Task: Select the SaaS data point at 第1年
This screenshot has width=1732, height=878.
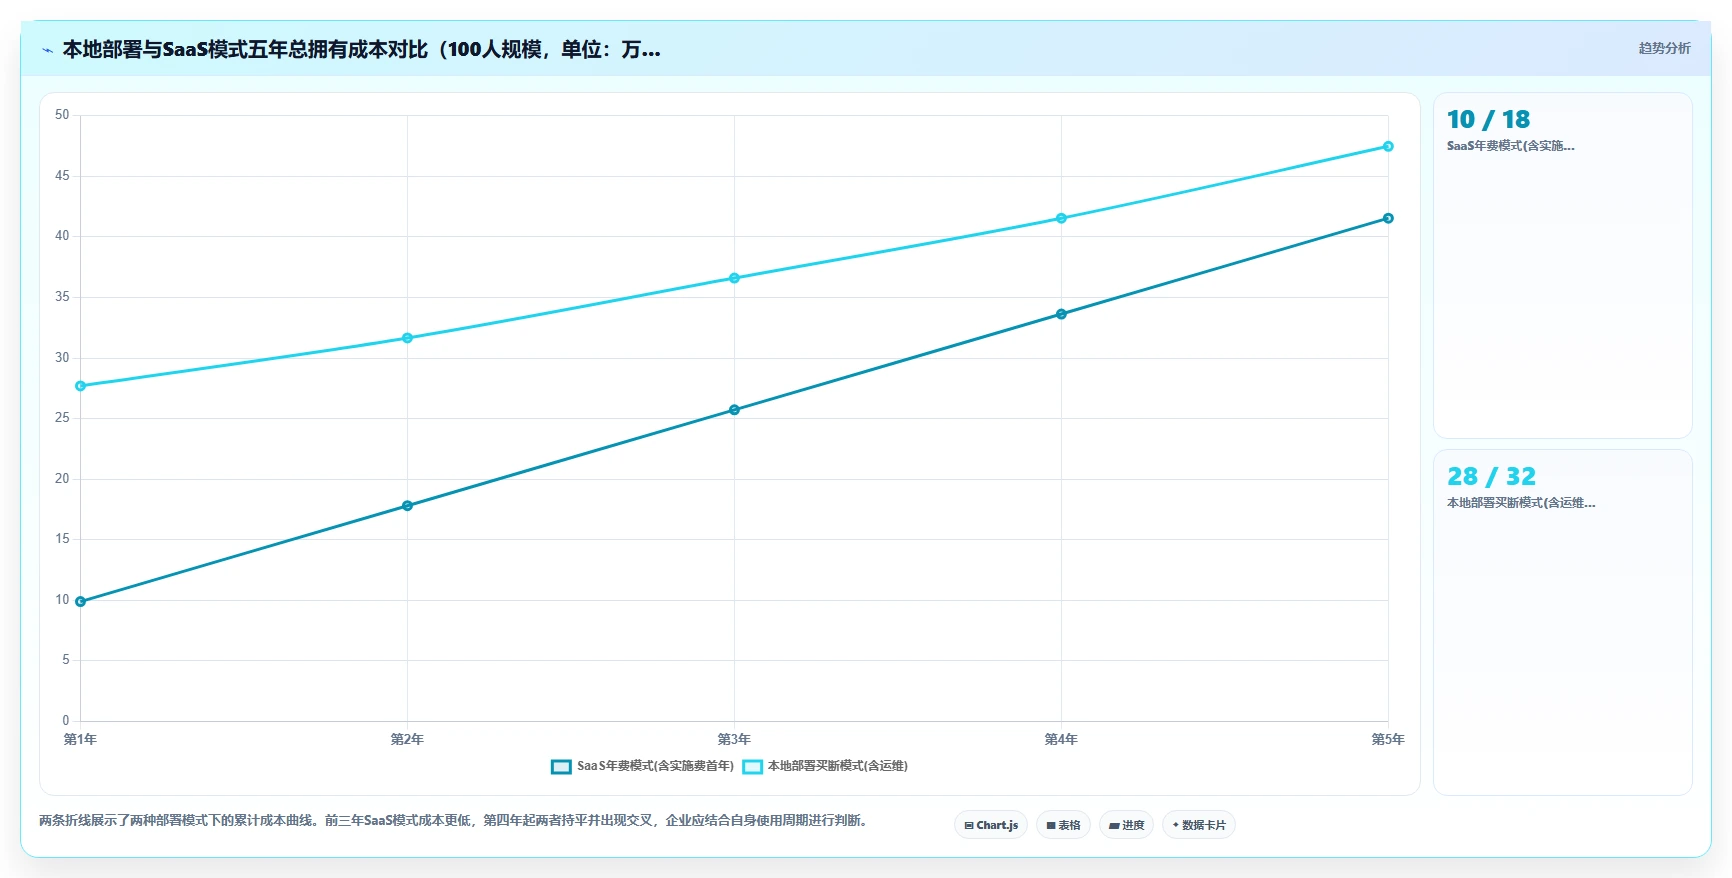Action: (x=80, y=602)
